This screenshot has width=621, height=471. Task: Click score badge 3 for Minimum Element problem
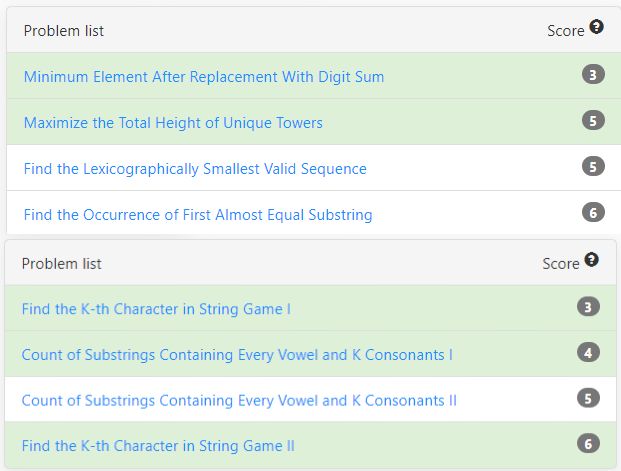593,74
